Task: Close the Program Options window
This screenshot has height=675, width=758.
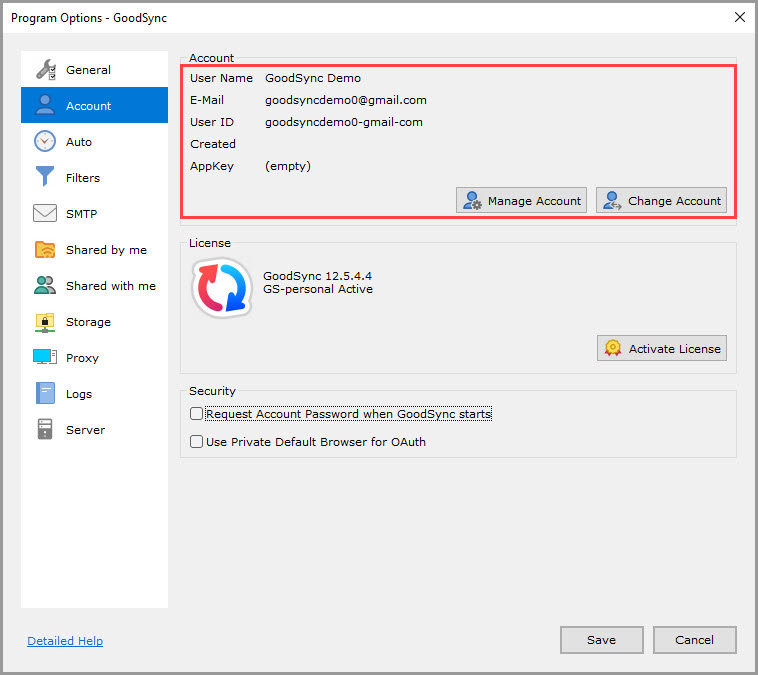Action: [x=739, y=17]
